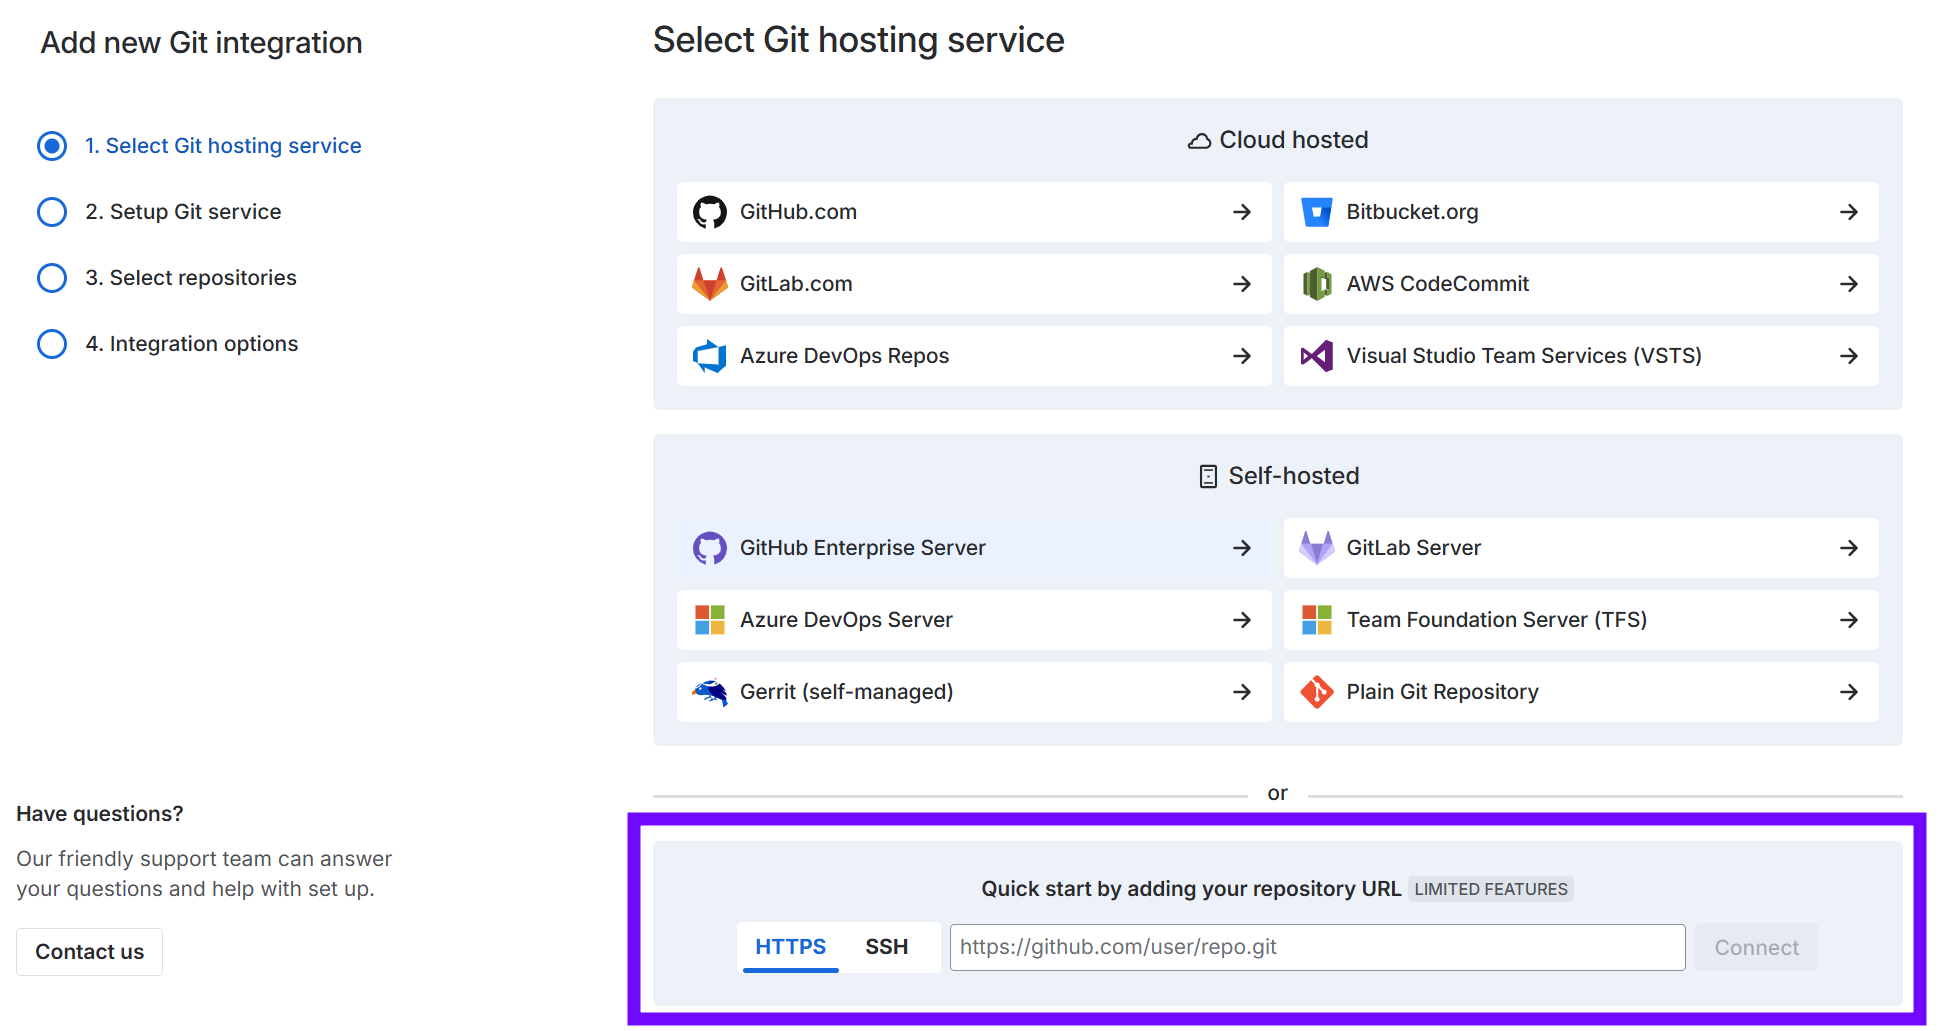1952x1031 pixels.
Task: Click the repository URL input field
Action: click(1316, 947)
